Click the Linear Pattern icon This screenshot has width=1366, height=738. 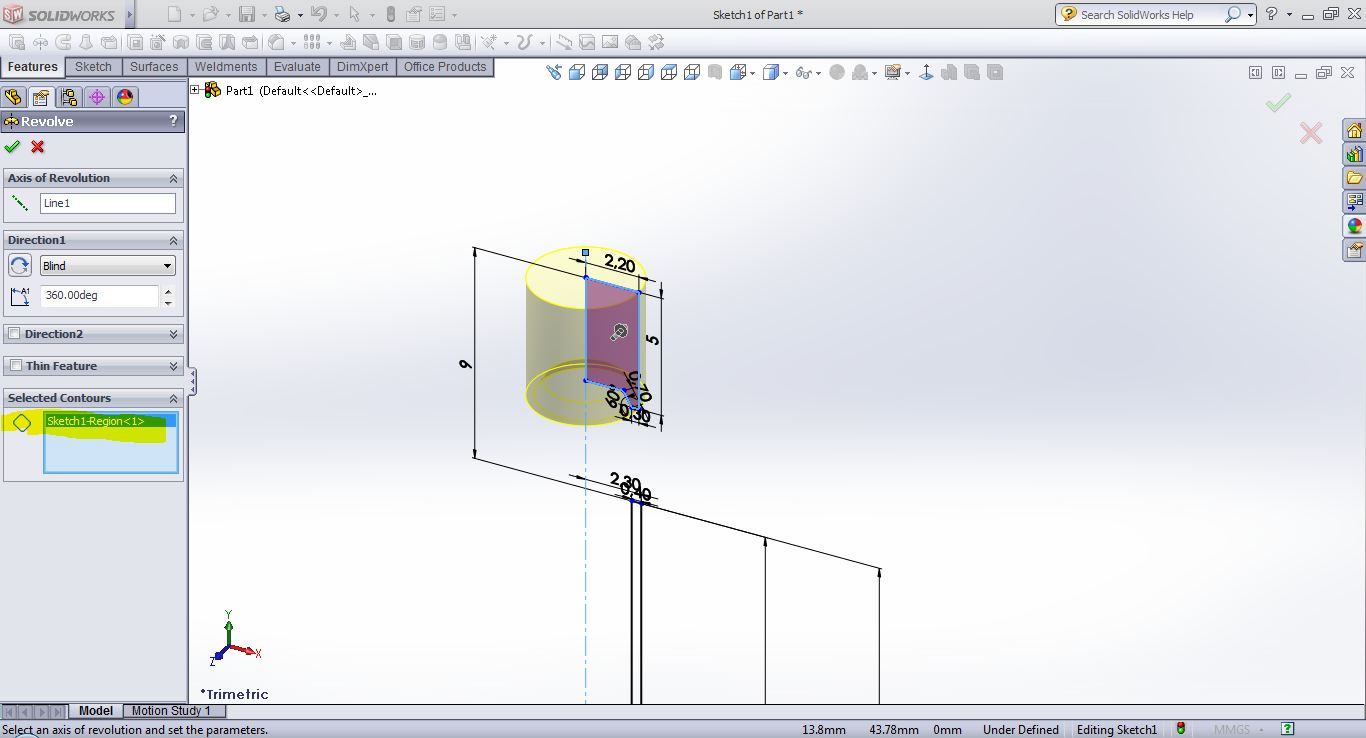[x=311, y=43]
